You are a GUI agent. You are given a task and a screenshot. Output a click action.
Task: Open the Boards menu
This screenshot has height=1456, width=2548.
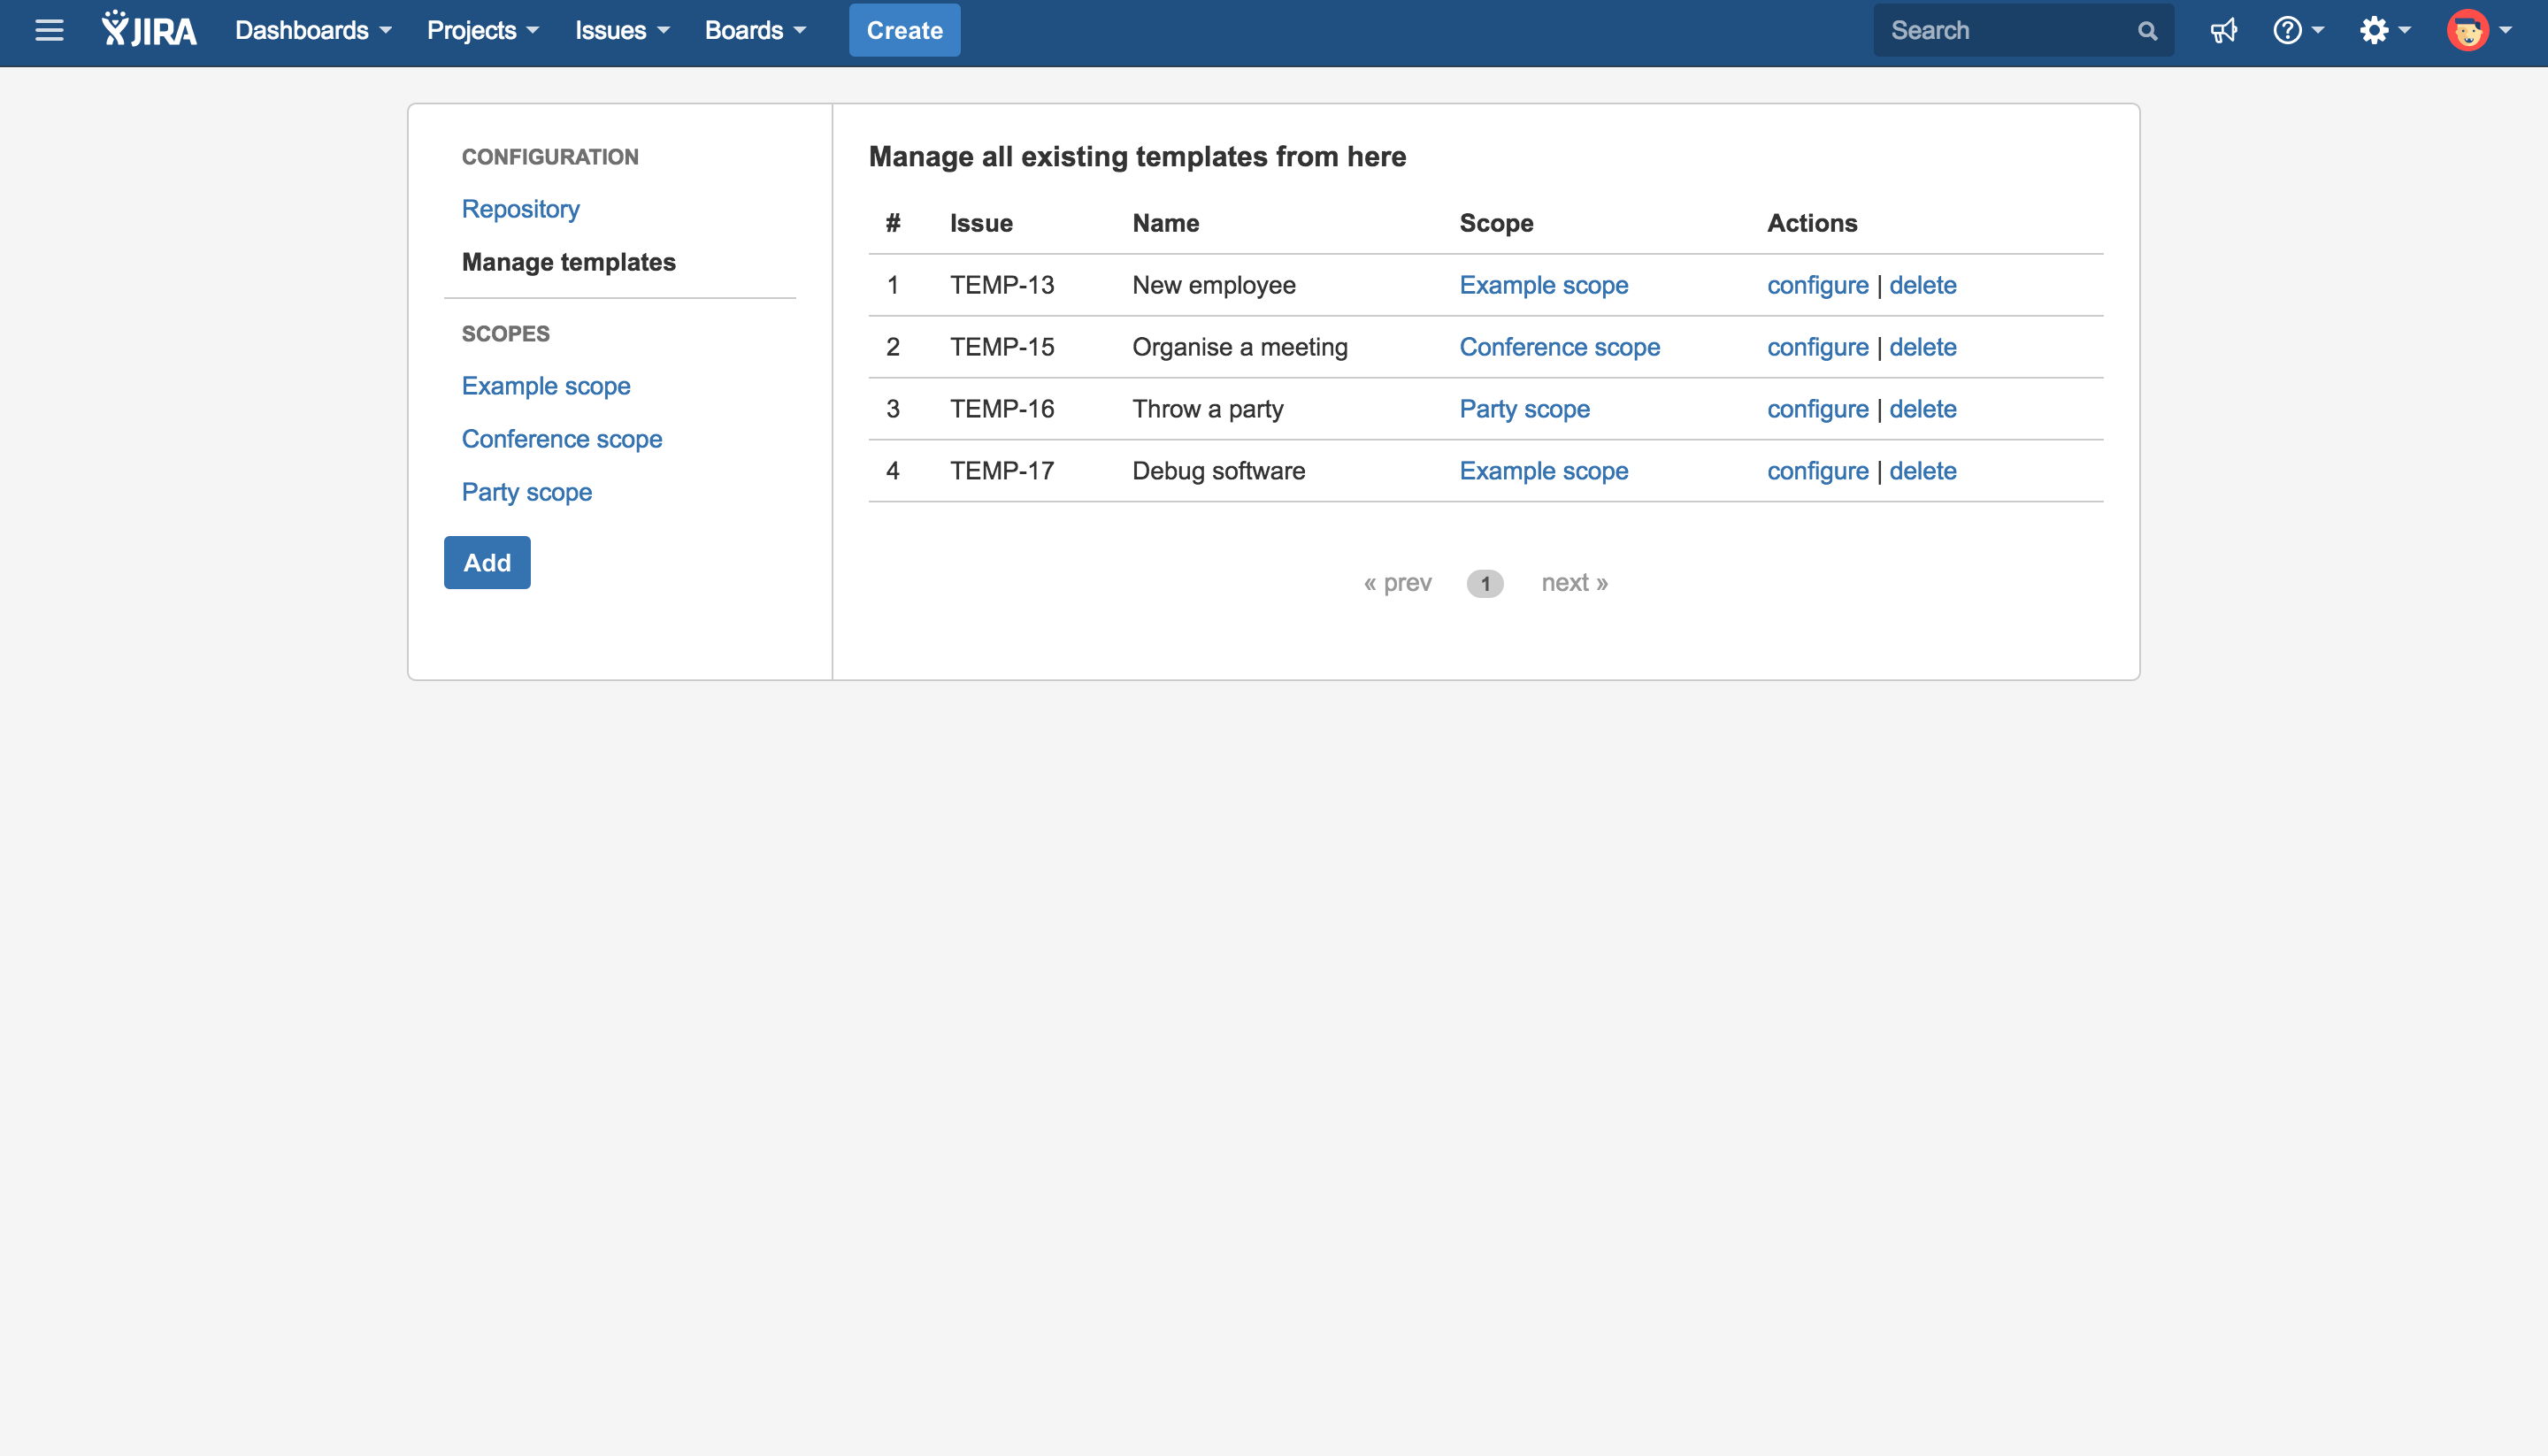coord(755,31)
